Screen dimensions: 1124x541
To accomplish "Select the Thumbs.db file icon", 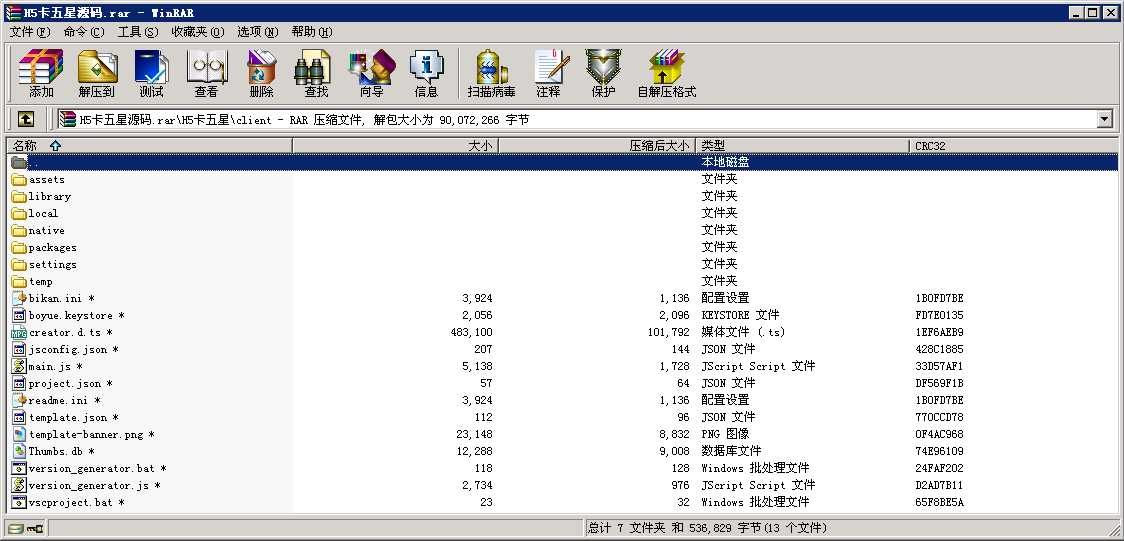I will 19,451.
